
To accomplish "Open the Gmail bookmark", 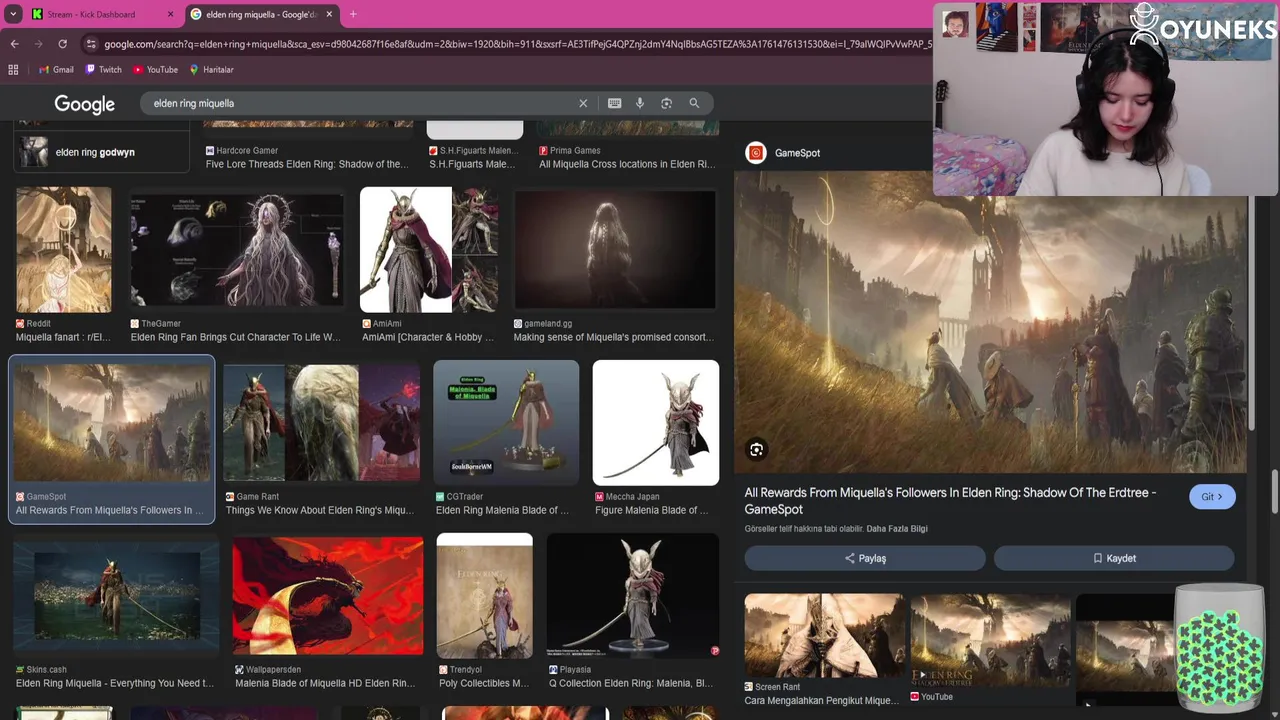I will coord(56,70).
